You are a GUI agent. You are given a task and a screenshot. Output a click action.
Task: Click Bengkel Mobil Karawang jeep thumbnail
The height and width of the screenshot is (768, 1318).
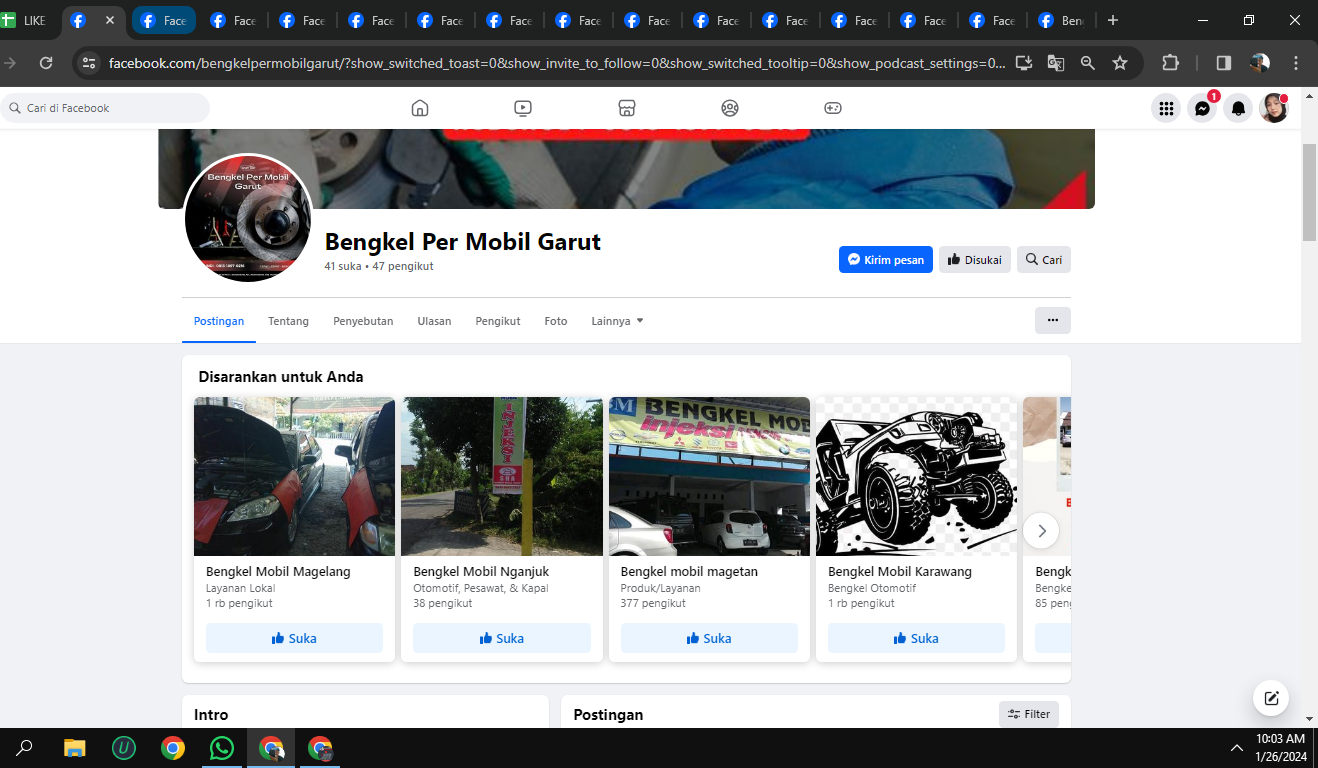click(x=916, y=476)
